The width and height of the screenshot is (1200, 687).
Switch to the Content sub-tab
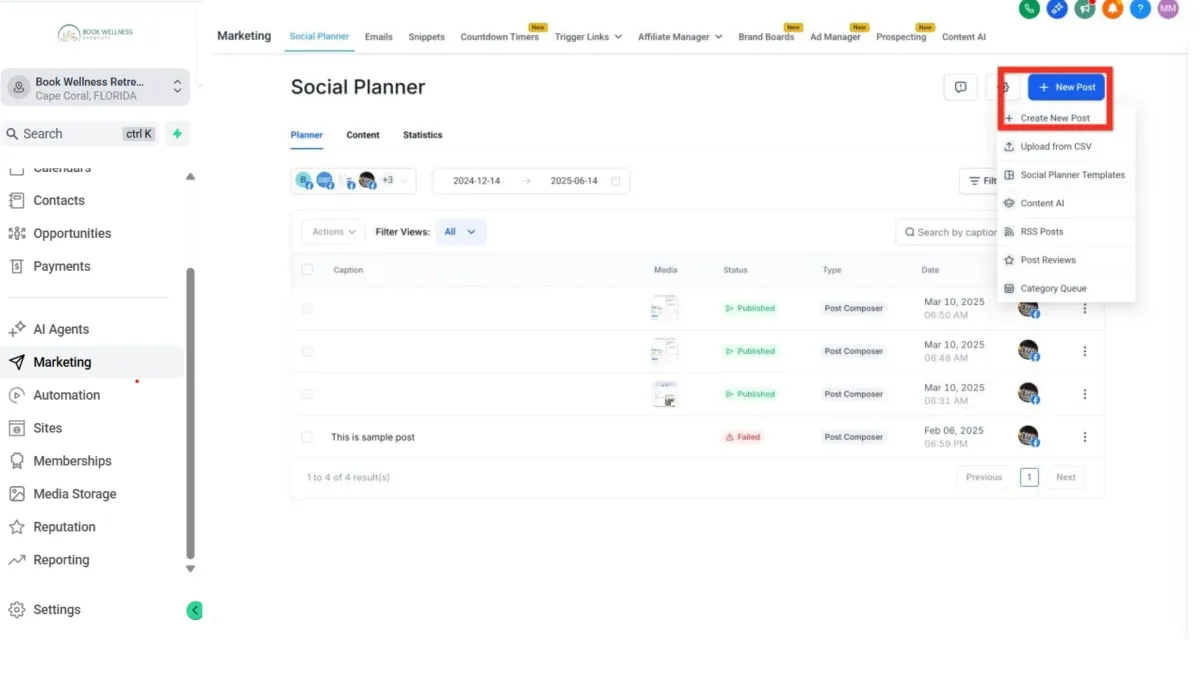(x=363, y=135)
